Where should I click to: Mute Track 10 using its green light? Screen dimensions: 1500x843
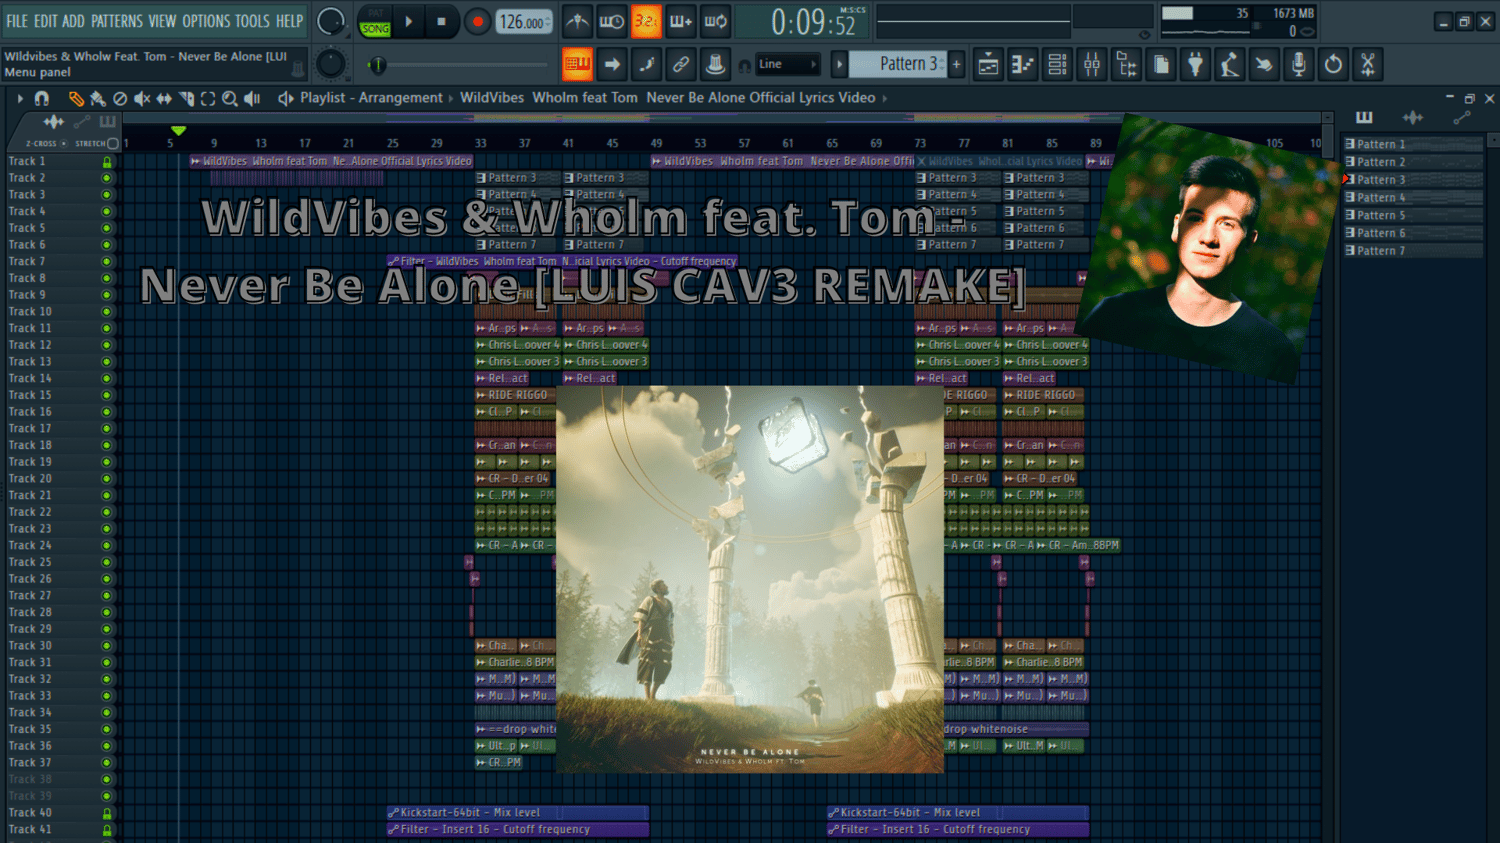(107, 312)
